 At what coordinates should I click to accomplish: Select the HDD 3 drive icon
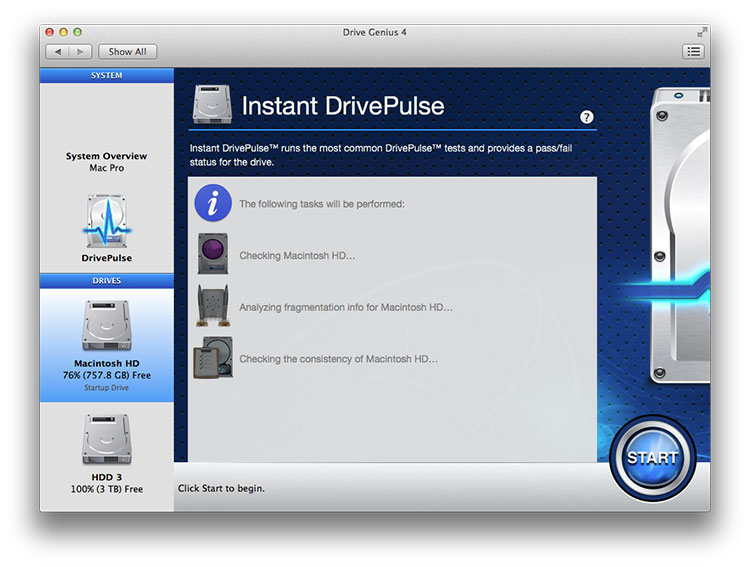(x=107, y=439)
